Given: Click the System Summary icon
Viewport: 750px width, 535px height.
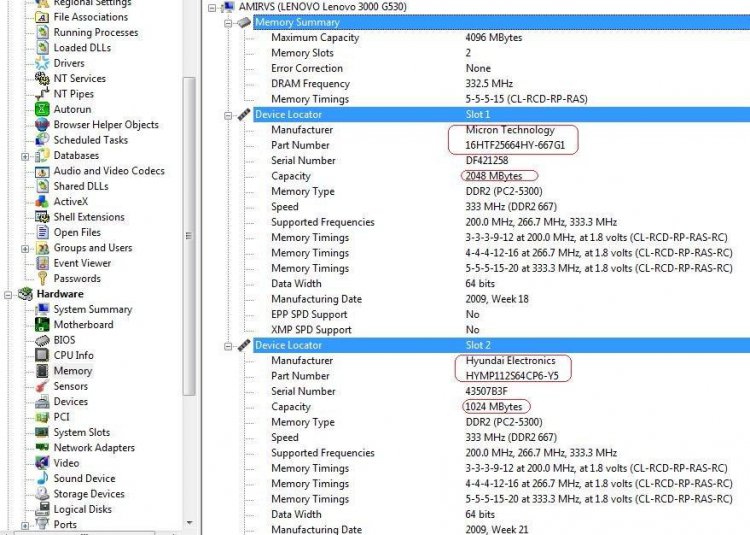Looking at the screenshot, I should pos(42,309).
